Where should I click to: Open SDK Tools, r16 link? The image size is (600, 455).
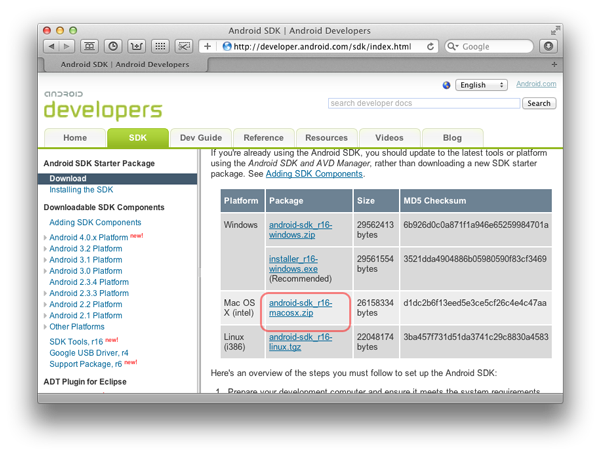coord(76,342)
